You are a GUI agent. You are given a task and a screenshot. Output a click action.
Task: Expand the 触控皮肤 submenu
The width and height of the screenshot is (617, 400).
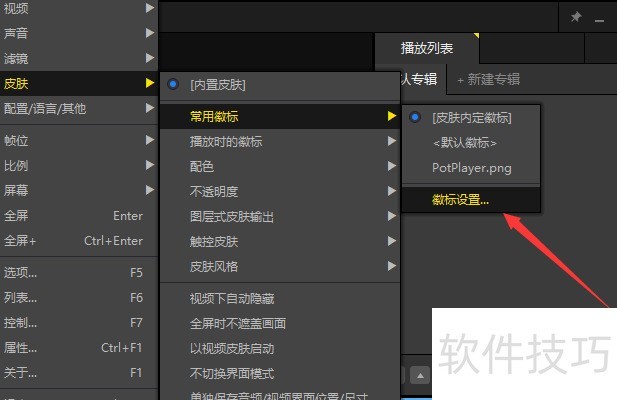pyautogui.click(x=280, y=241)
